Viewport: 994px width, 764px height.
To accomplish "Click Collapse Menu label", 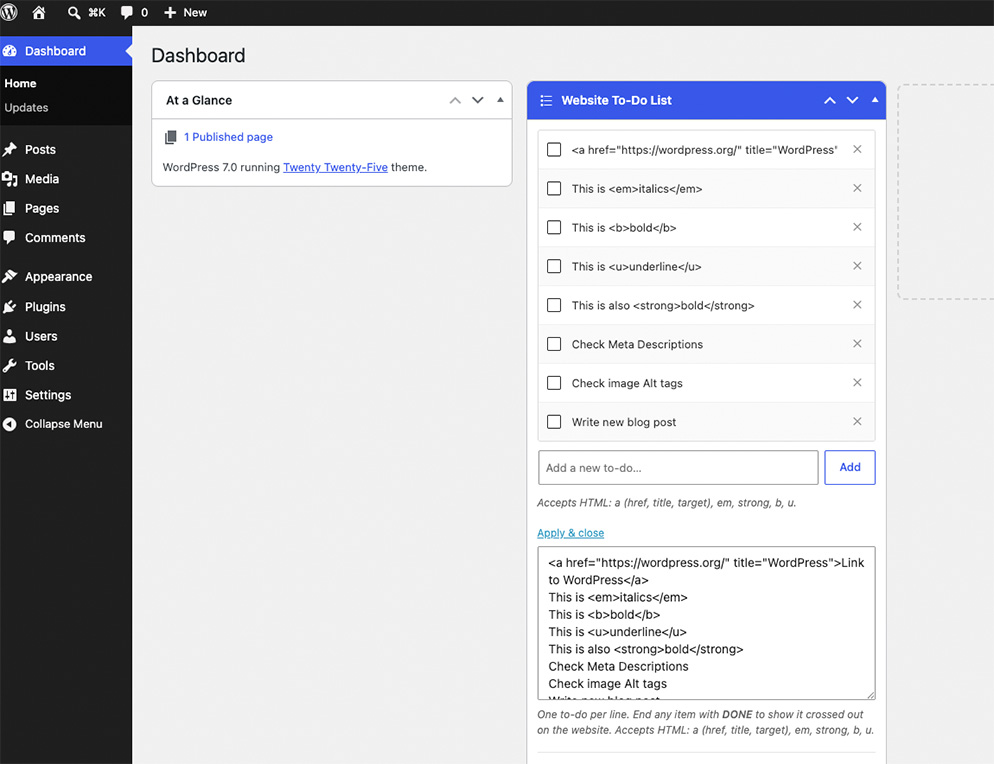I will [x=63, y=424].
